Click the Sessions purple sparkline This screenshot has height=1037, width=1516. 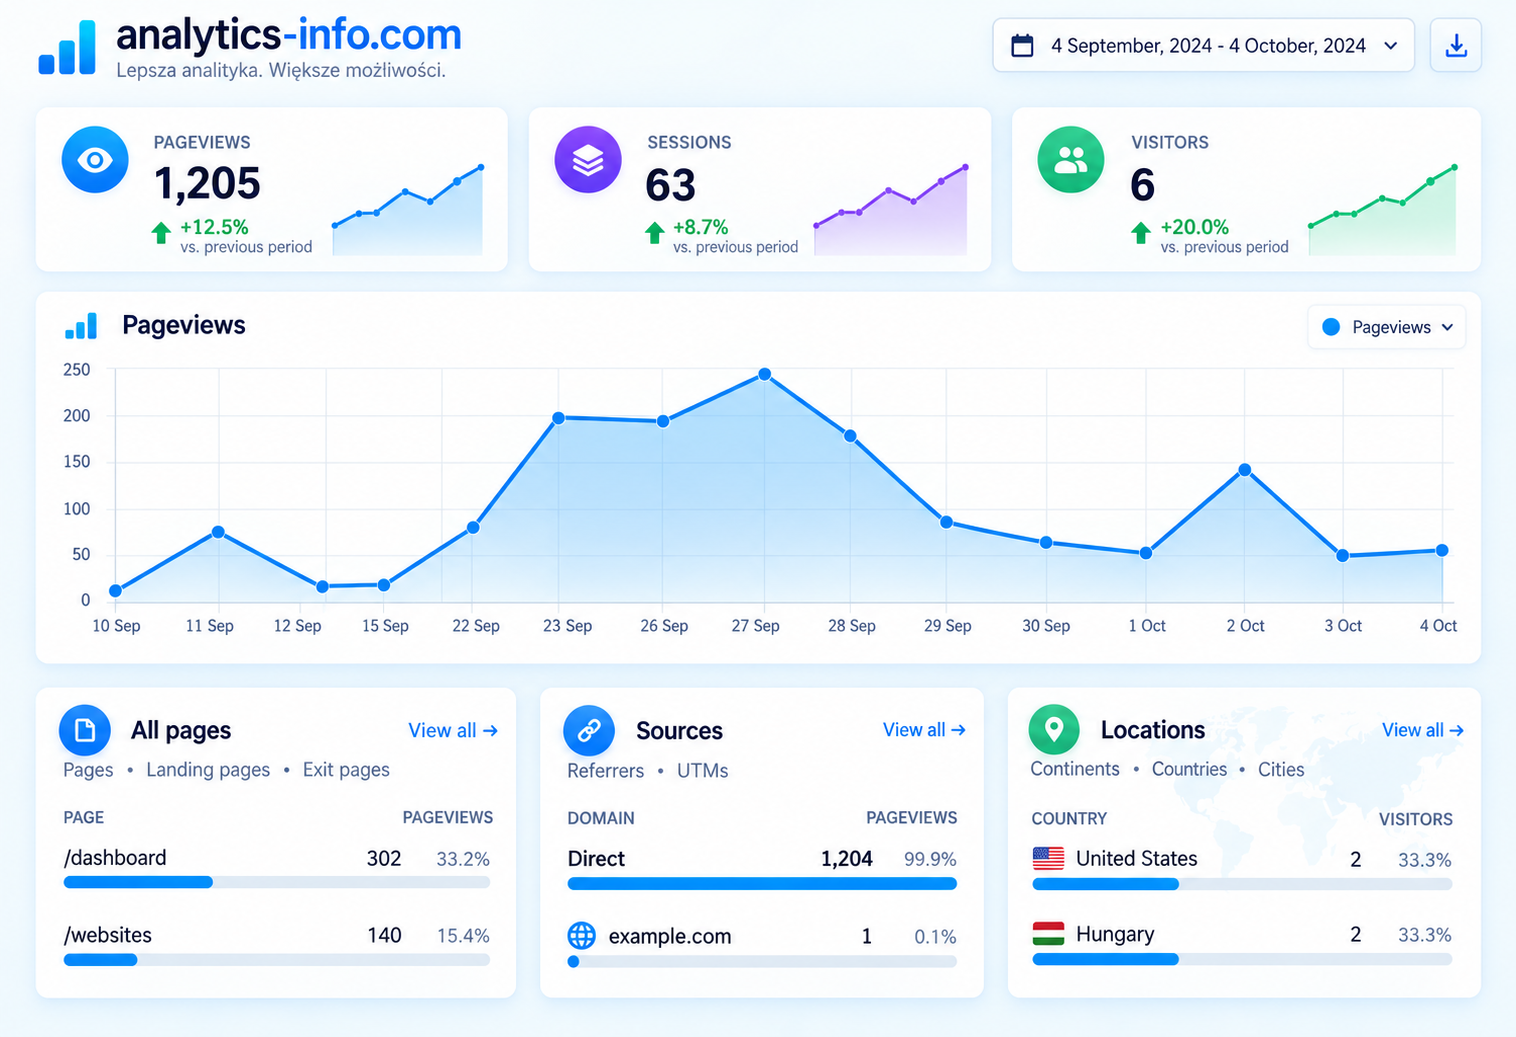coord(891,210)
